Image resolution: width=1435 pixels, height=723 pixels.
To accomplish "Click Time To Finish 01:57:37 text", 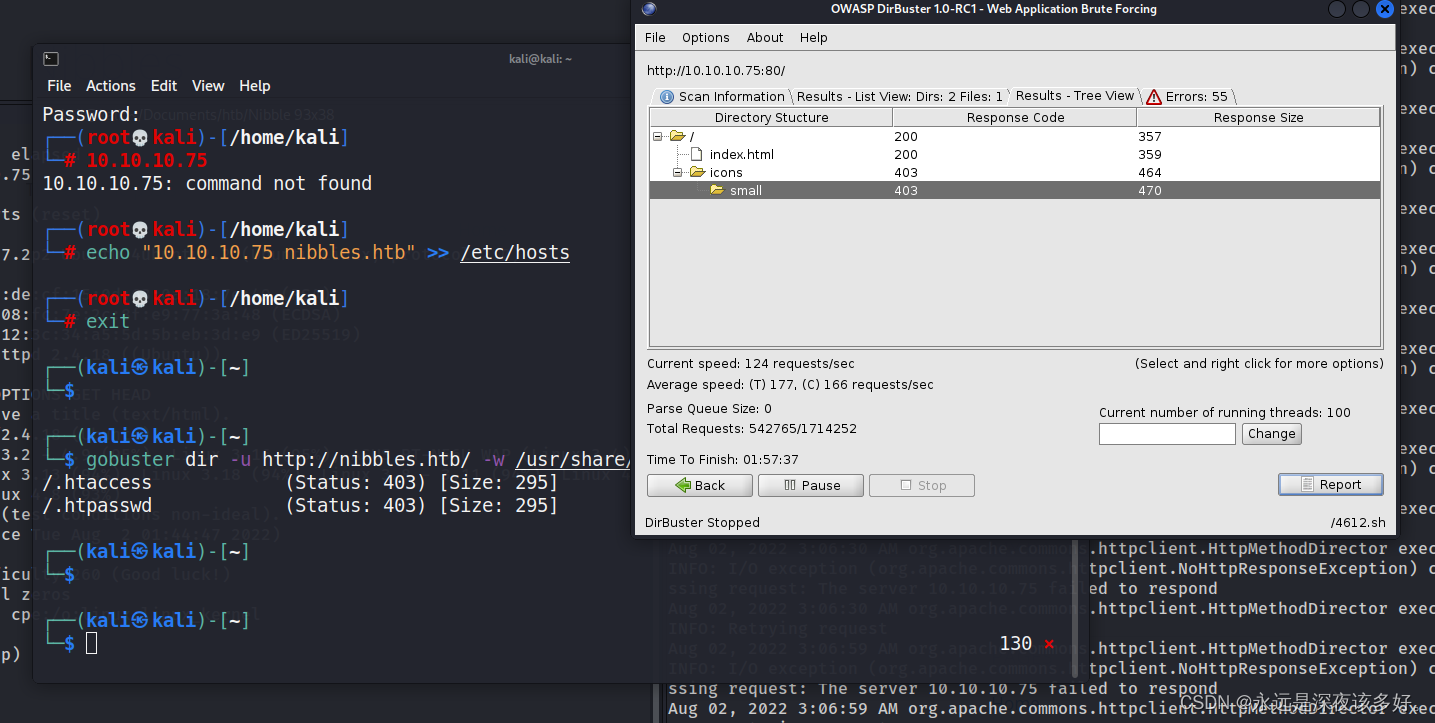I will [723, 460].
